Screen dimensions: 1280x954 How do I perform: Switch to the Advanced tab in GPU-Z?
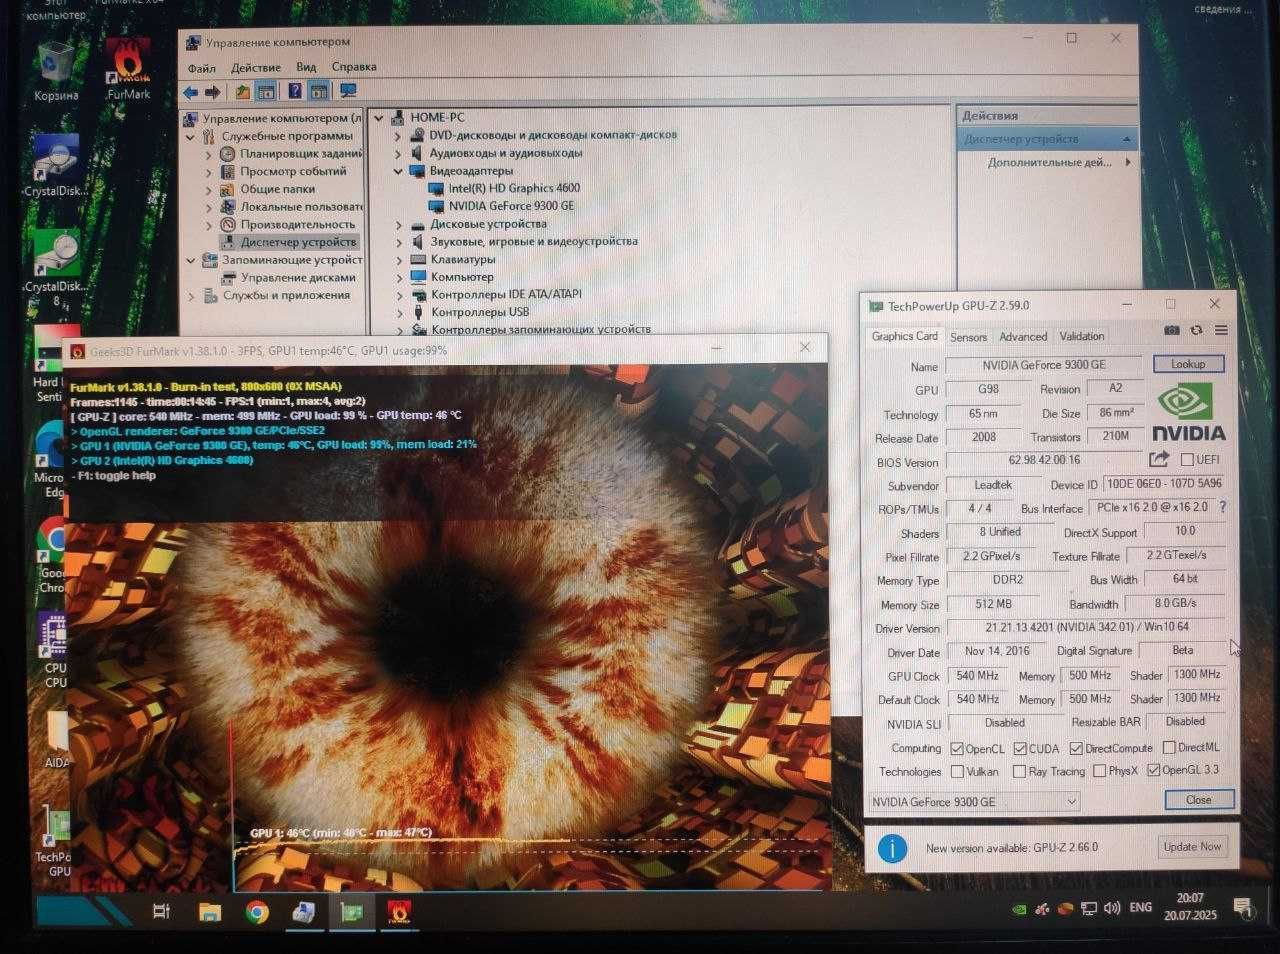pyautogui.click(x=1023, y=337)
